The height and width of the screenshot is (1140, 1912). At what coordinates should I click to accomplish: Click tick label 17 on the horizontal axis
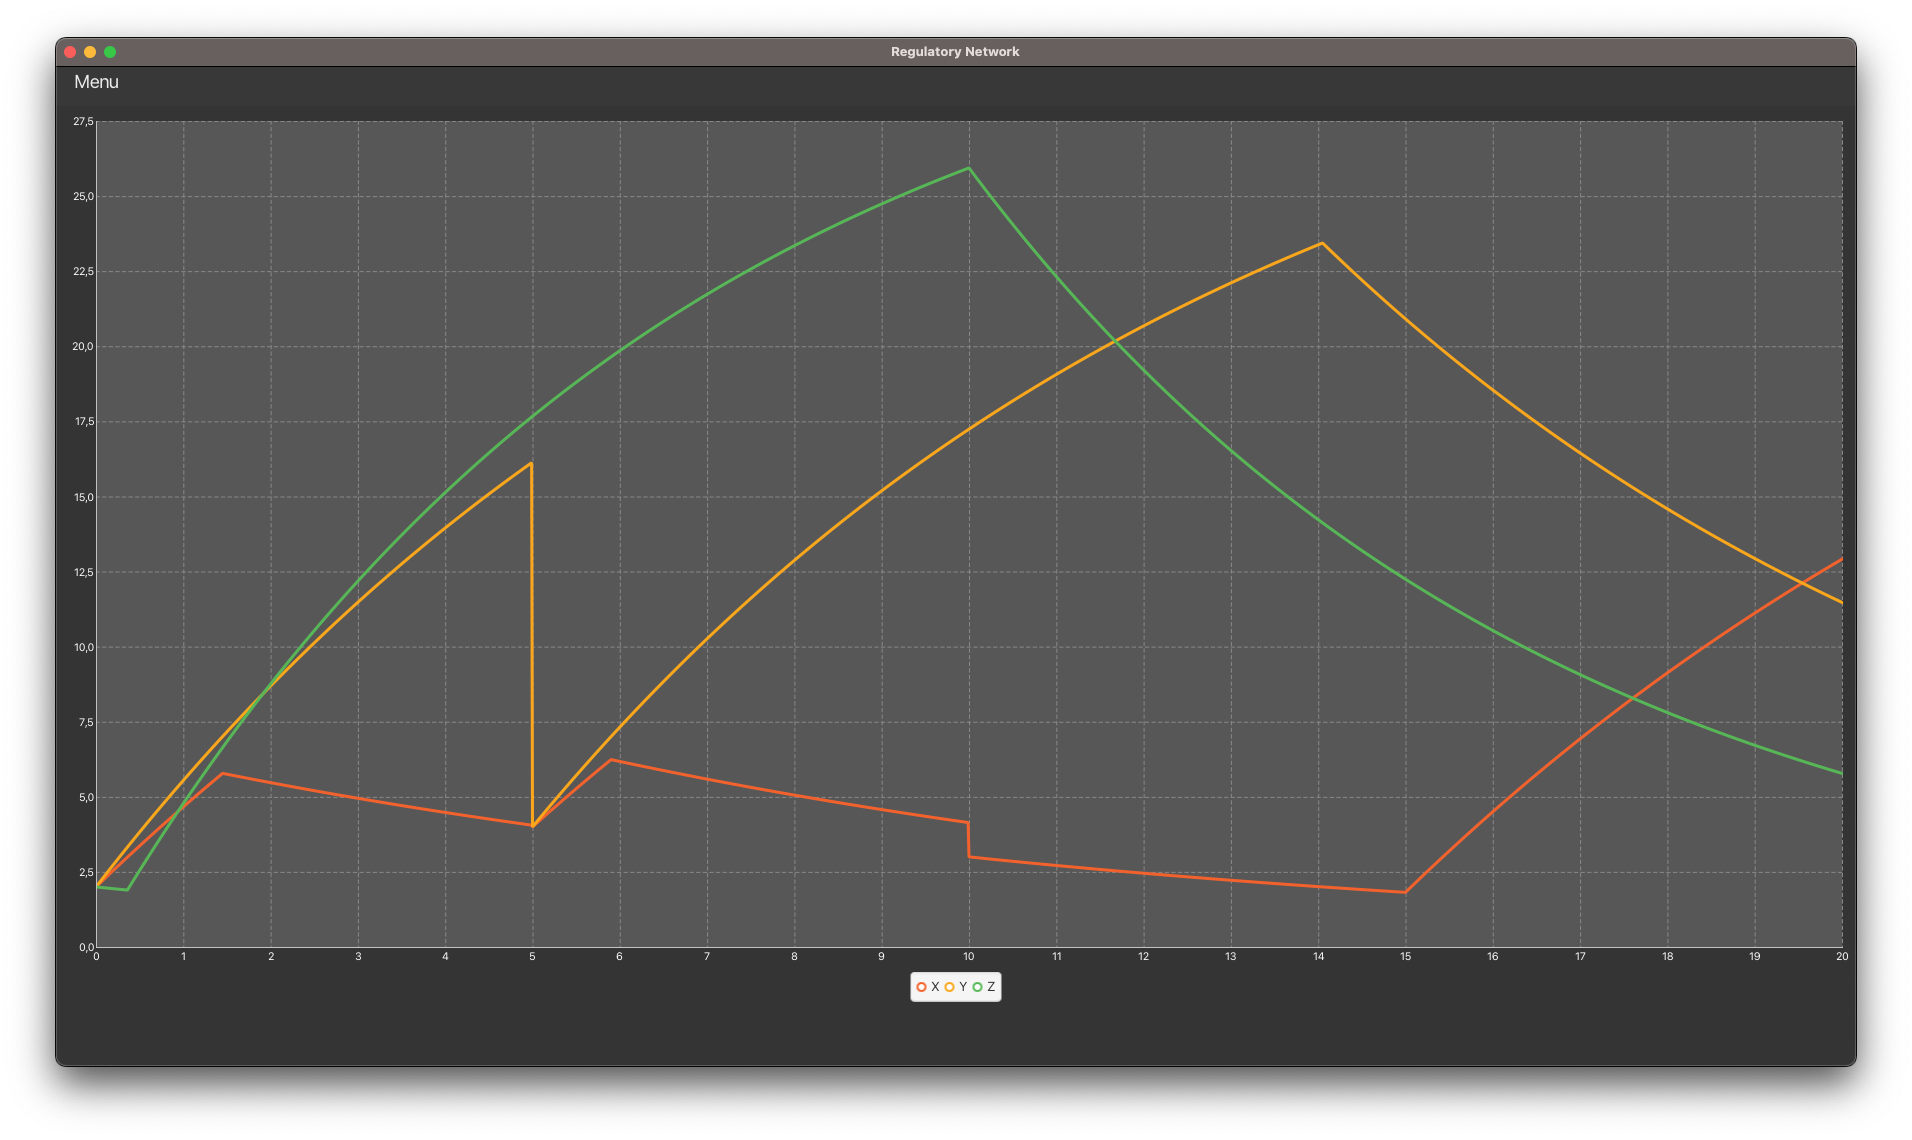[x=1580, y=957]
